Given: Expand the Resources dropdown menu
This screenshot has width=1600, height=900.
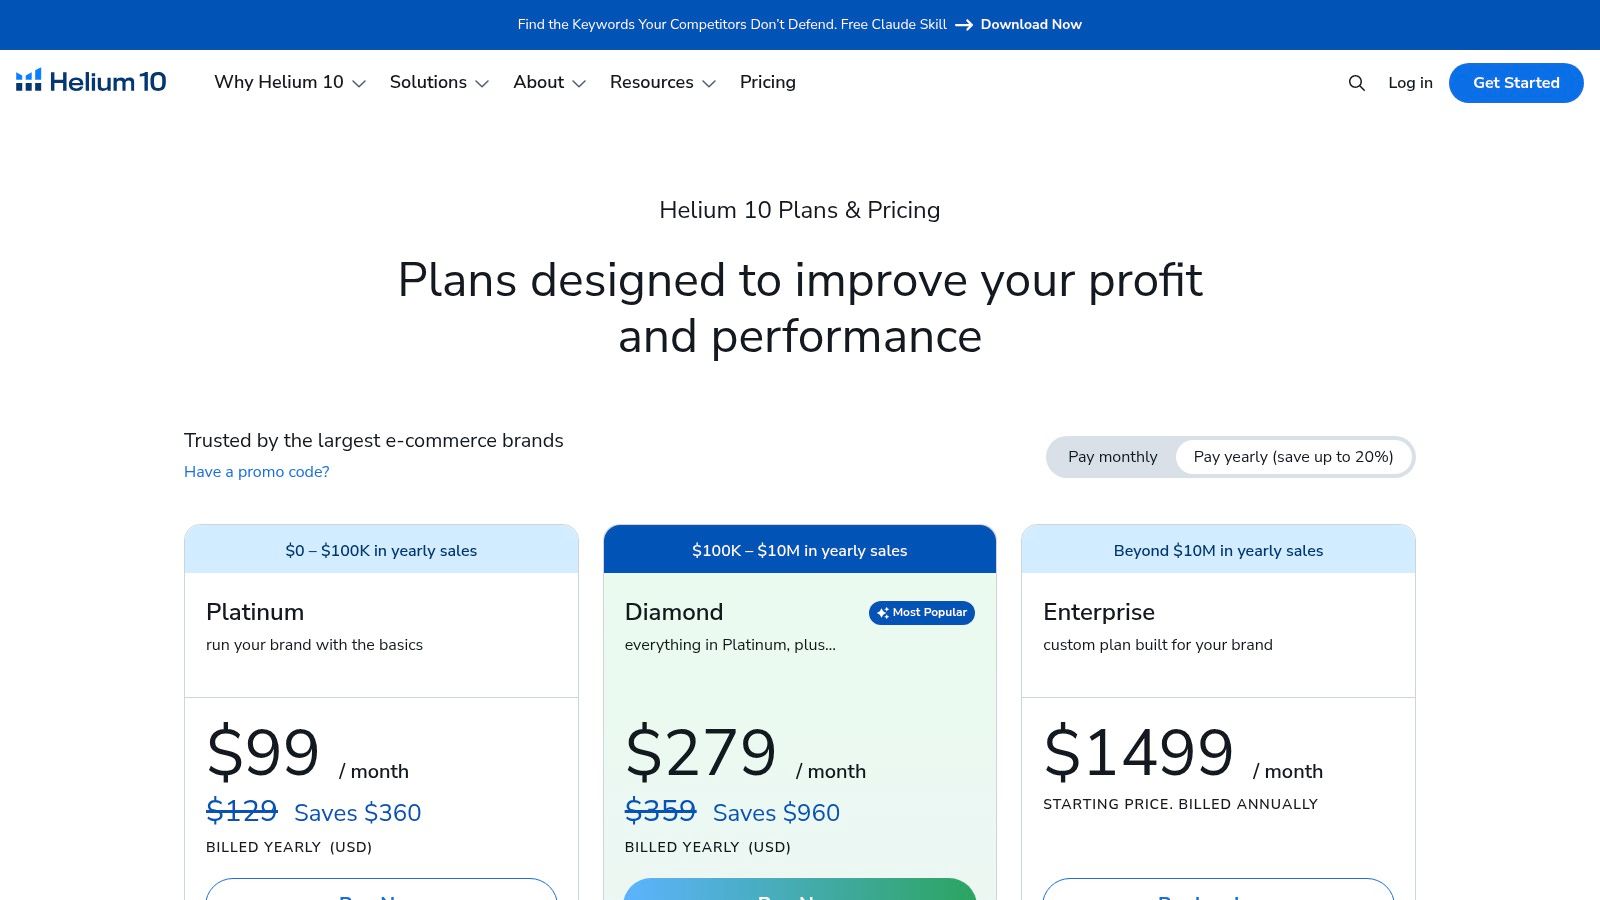Looking at the screenshot, I should click(663, 82).
